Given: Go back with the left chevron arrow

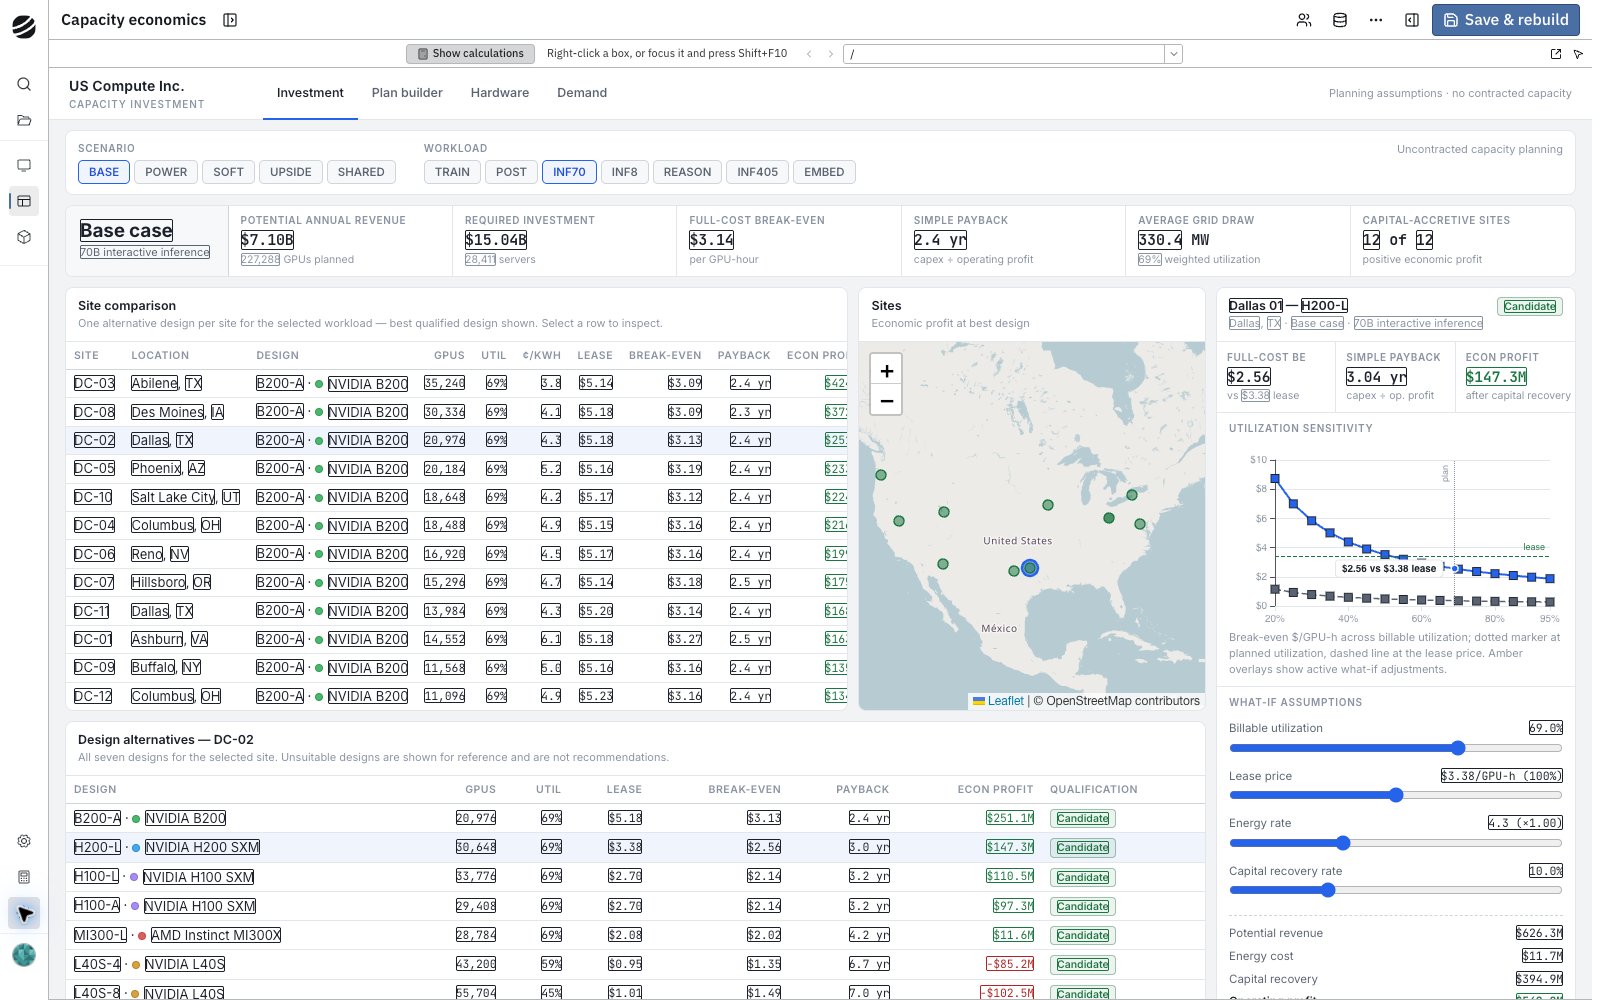Looking at the screenshot, I should 809,54.
